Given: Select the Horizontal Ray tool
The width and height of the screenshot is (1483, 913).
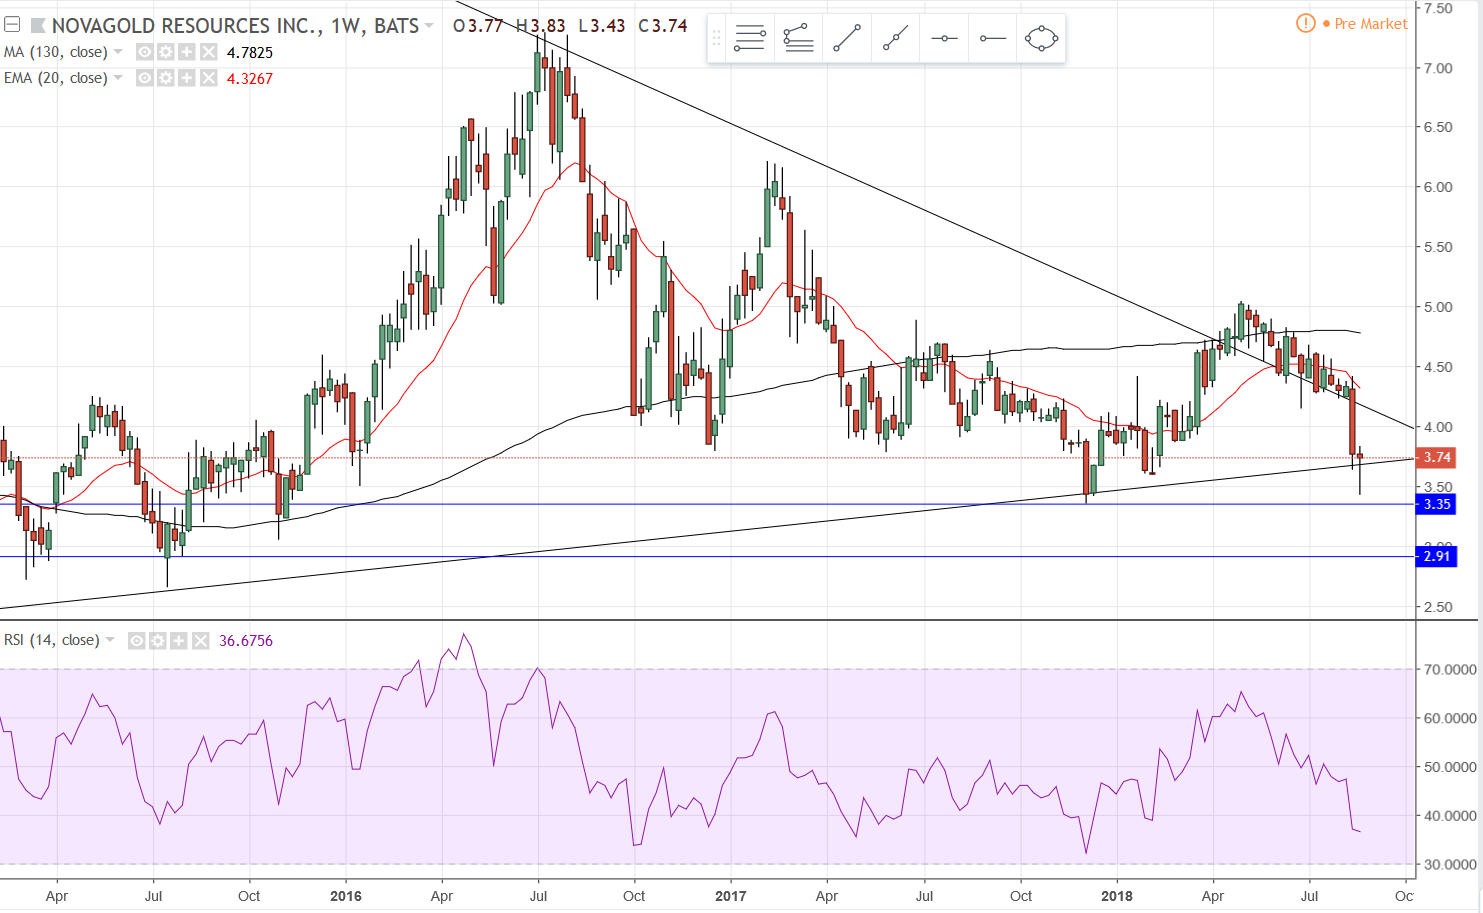Looking at the screenshot, I should point(992,39).
